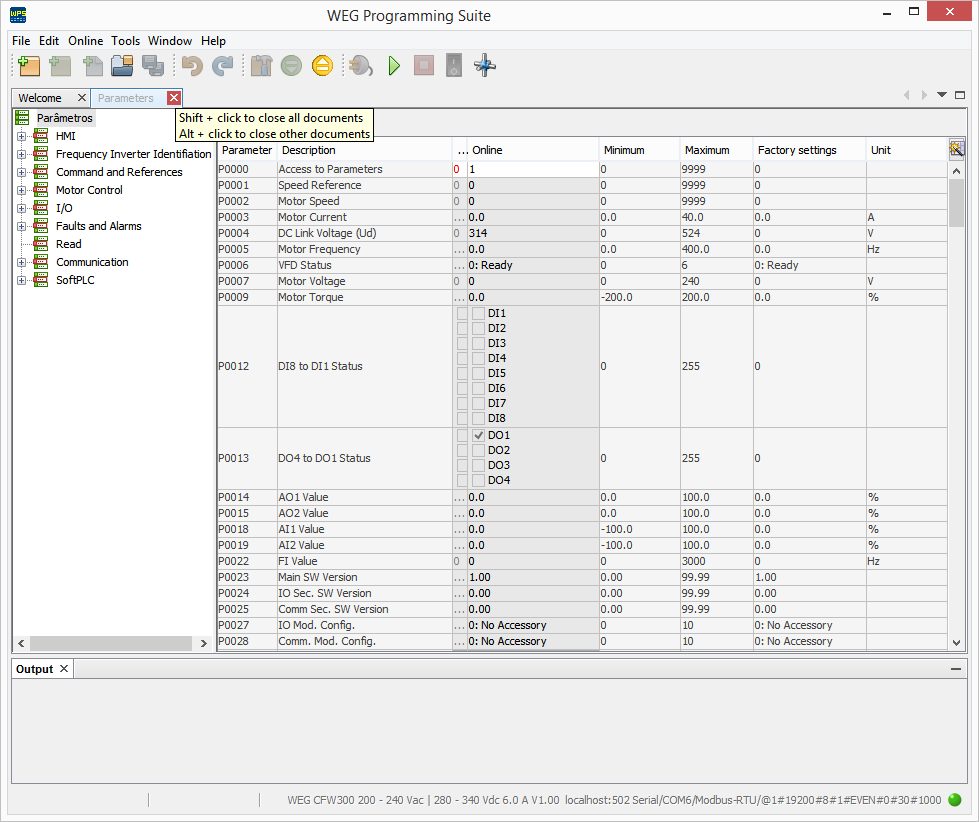Open an existing project from the toolbar
The height and width of the screenshot is (822, 979).
click(x=122, y=65)
